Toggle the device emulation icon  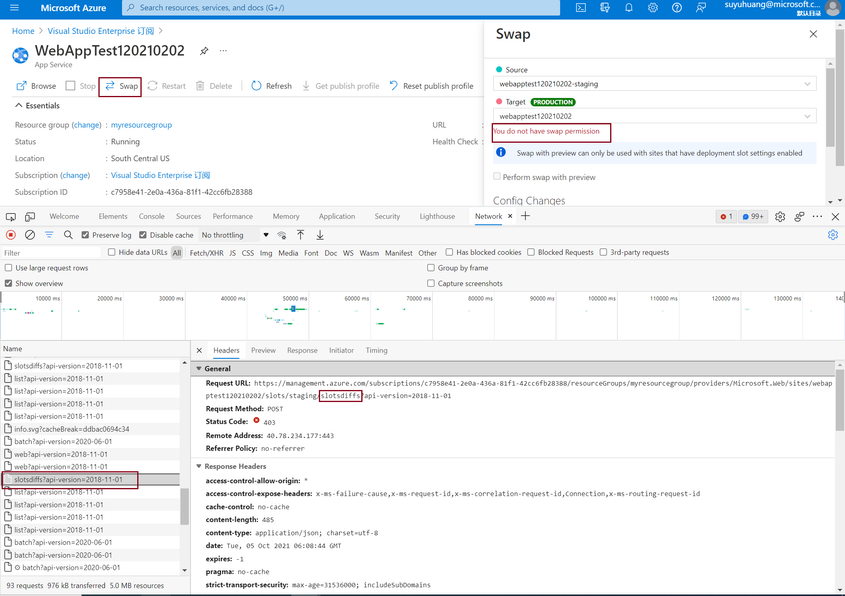pos(30,217)
